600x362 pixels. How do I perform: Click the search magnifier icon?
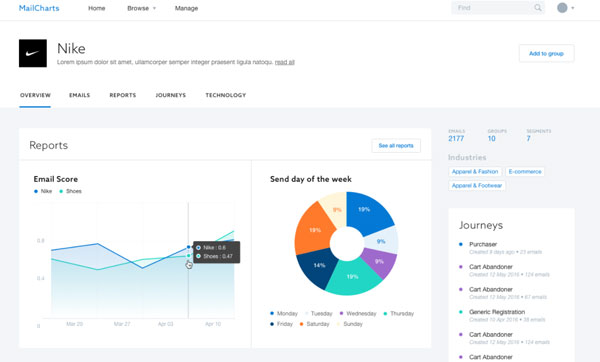(x=538, y=8)
